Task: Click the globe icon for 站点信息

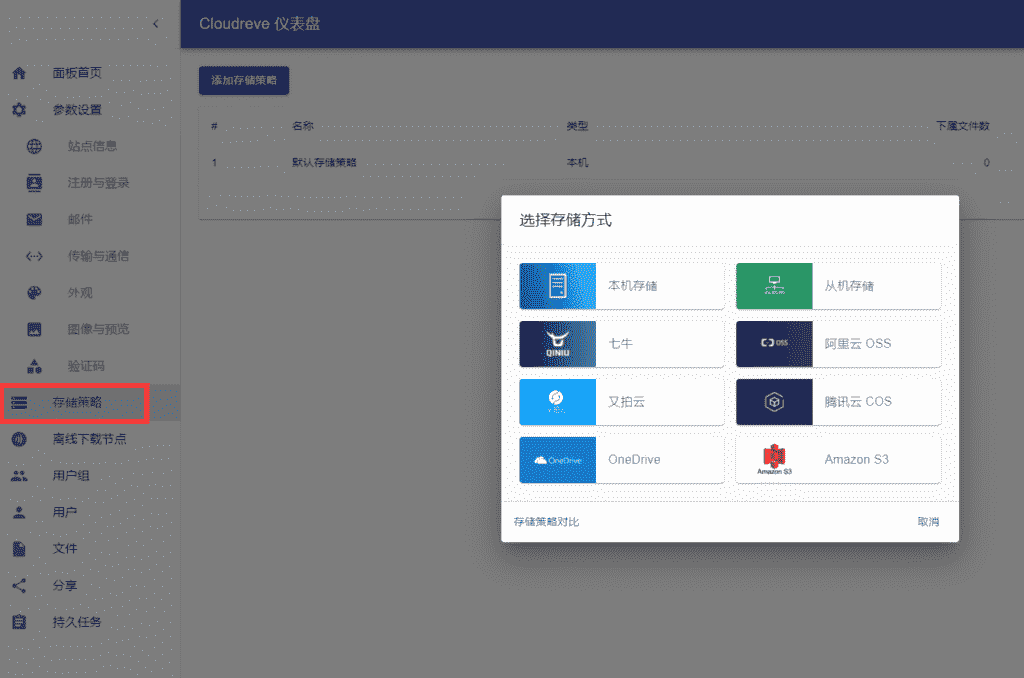Action: coord(34,146)
